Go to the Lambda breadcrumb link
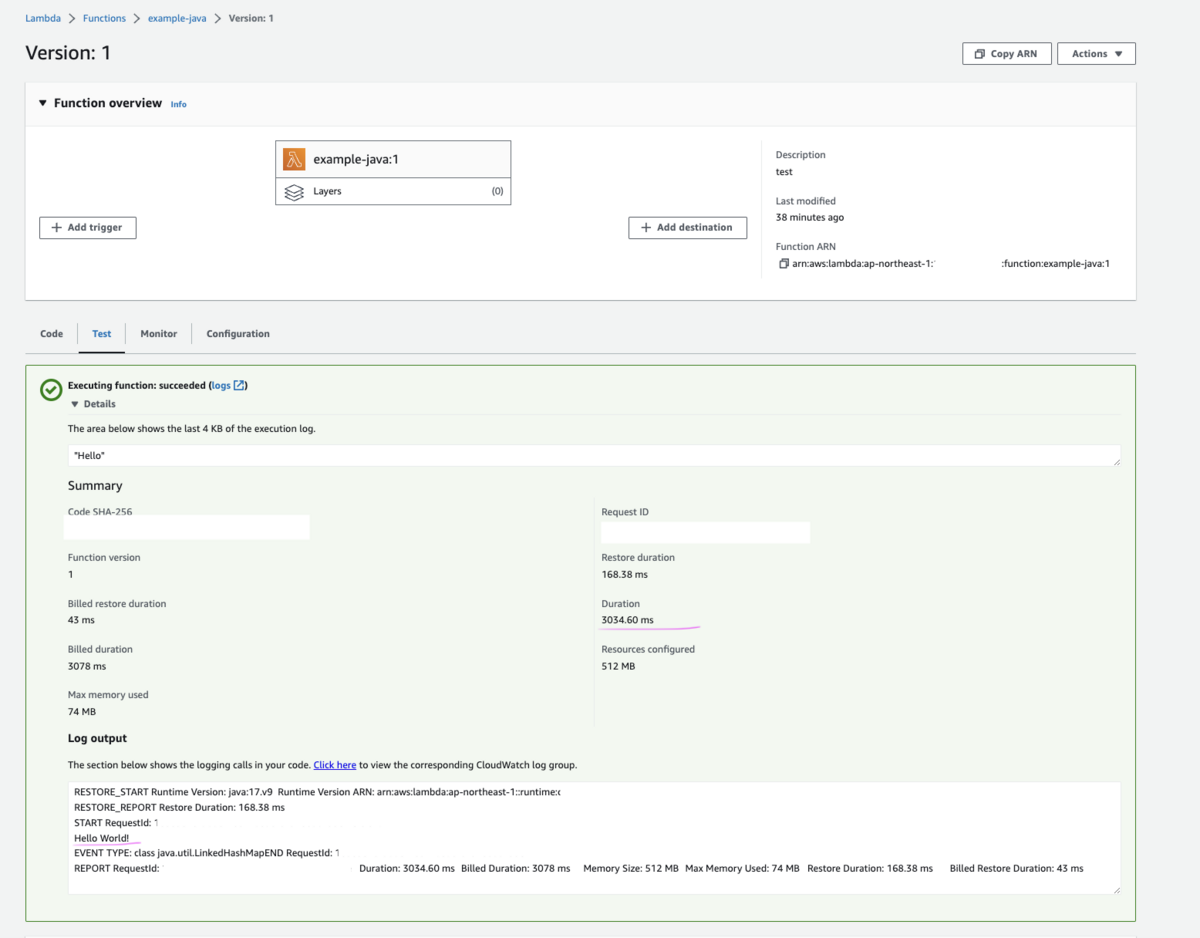This screenshot has height=938, width=1200. [43, 18]
